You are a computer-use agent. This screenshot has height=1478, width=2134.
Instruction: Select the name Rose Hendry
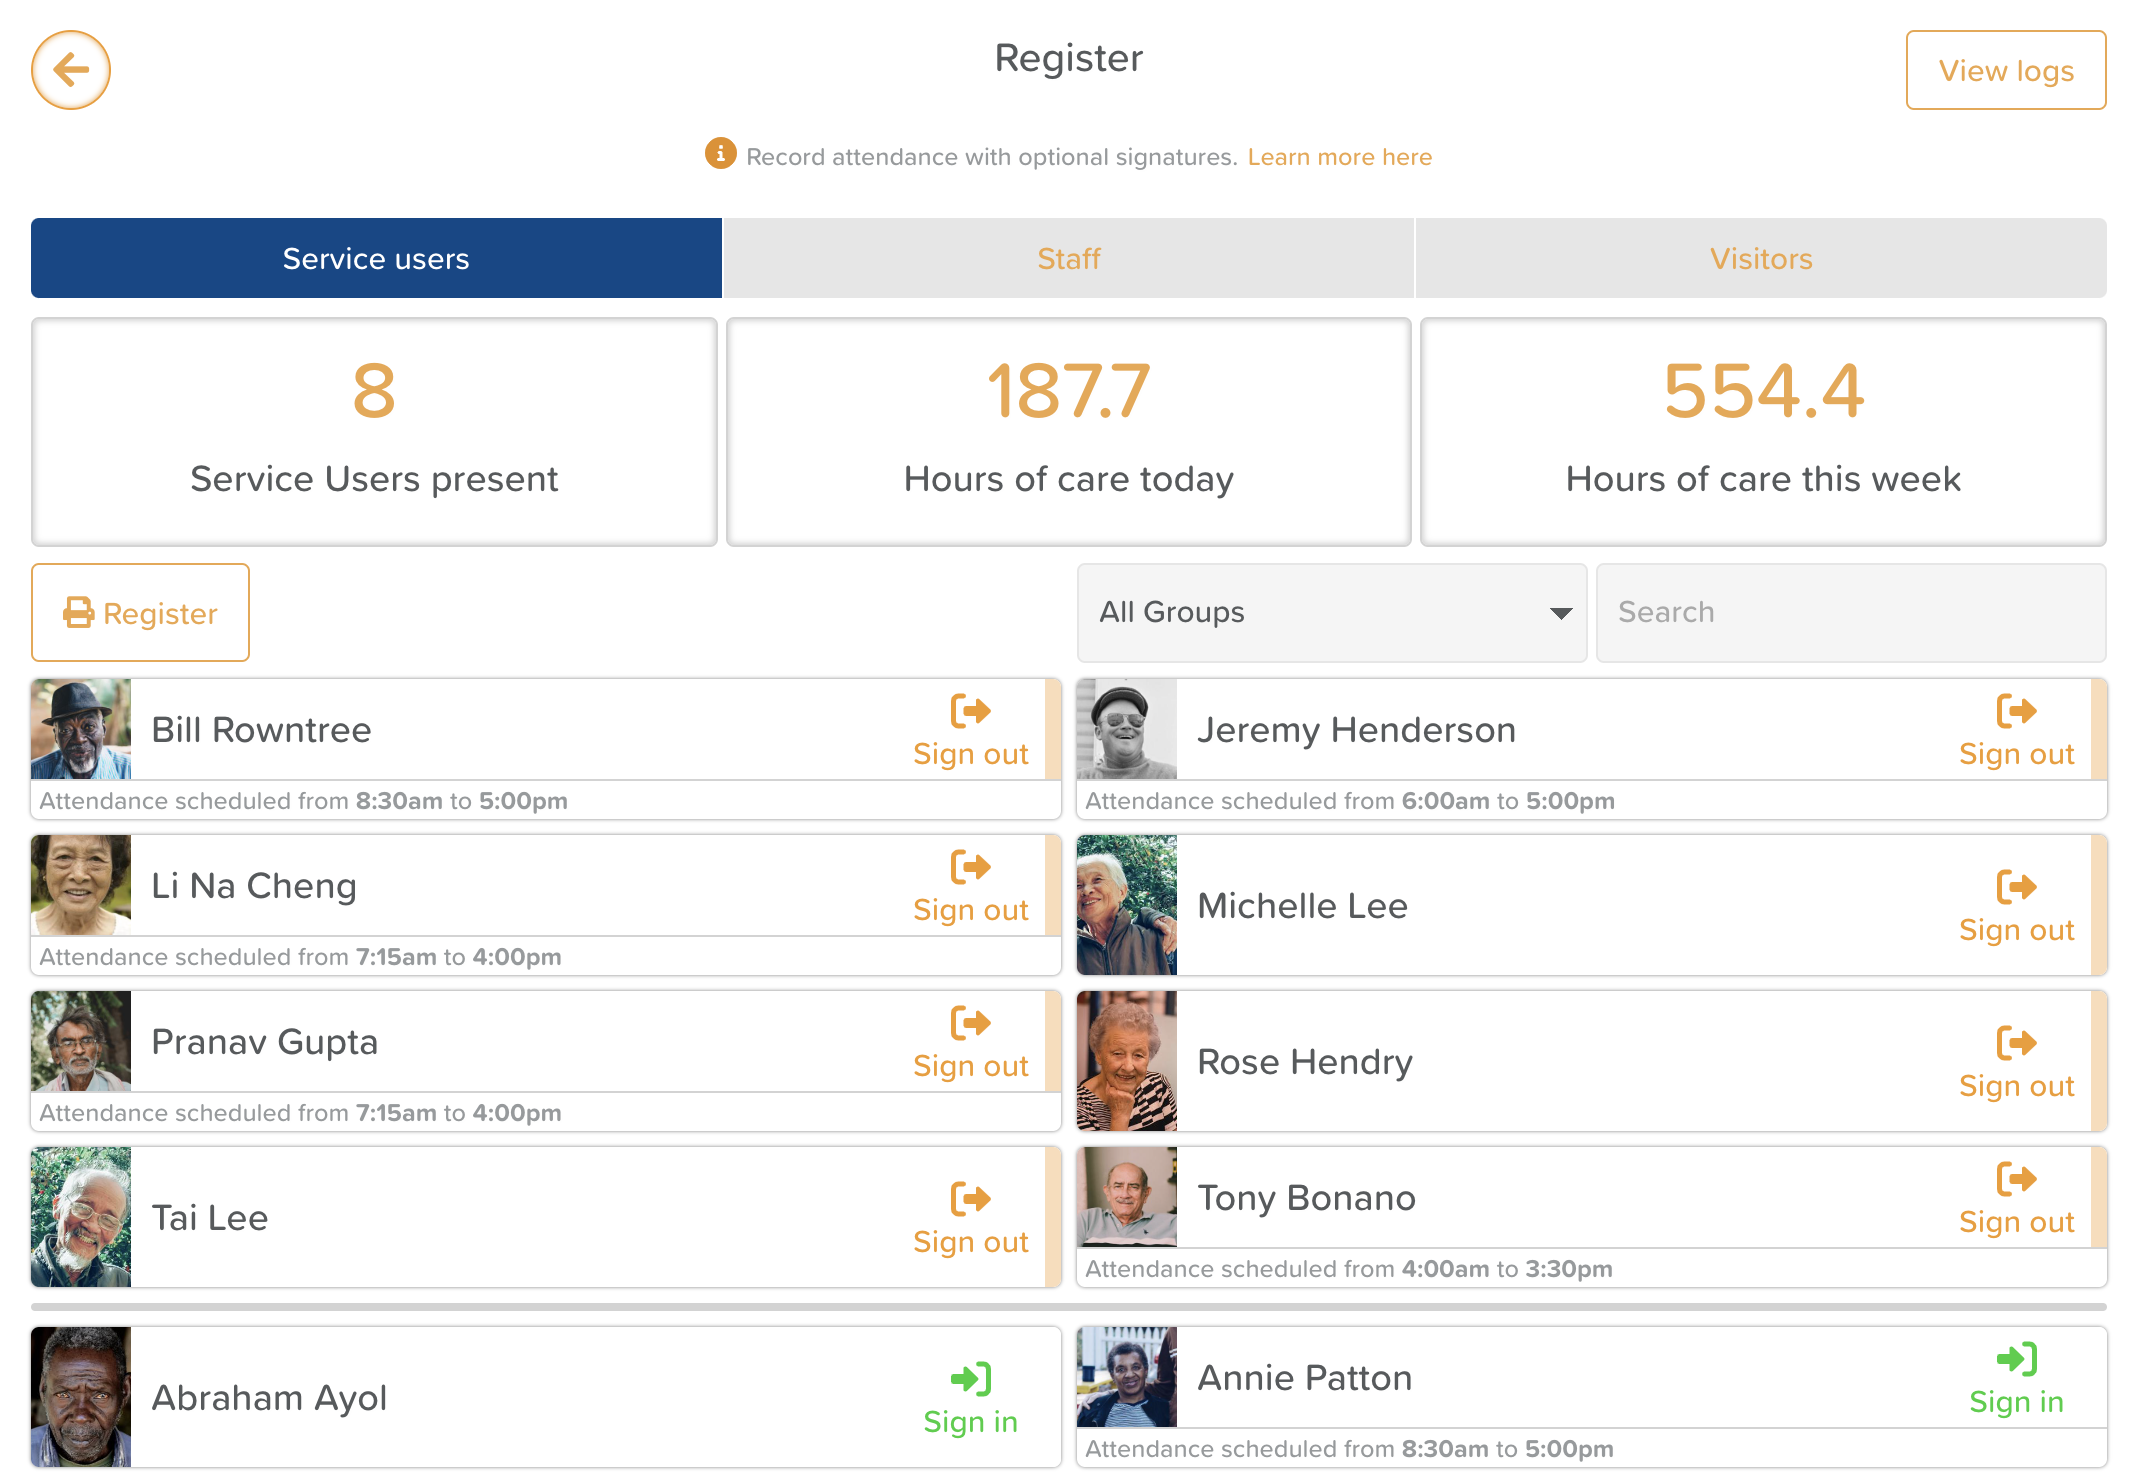(1305, 1062)
